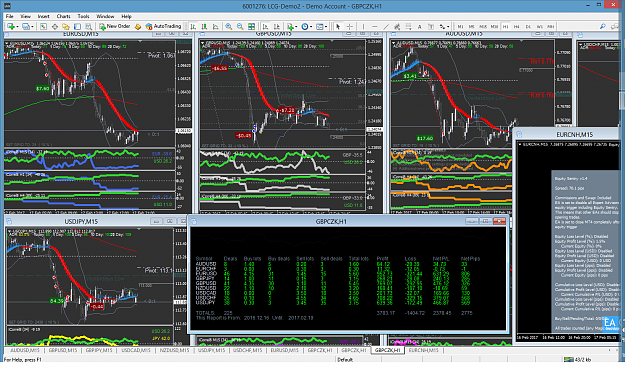Select the Equidistant Channel tool

point(397,27)
